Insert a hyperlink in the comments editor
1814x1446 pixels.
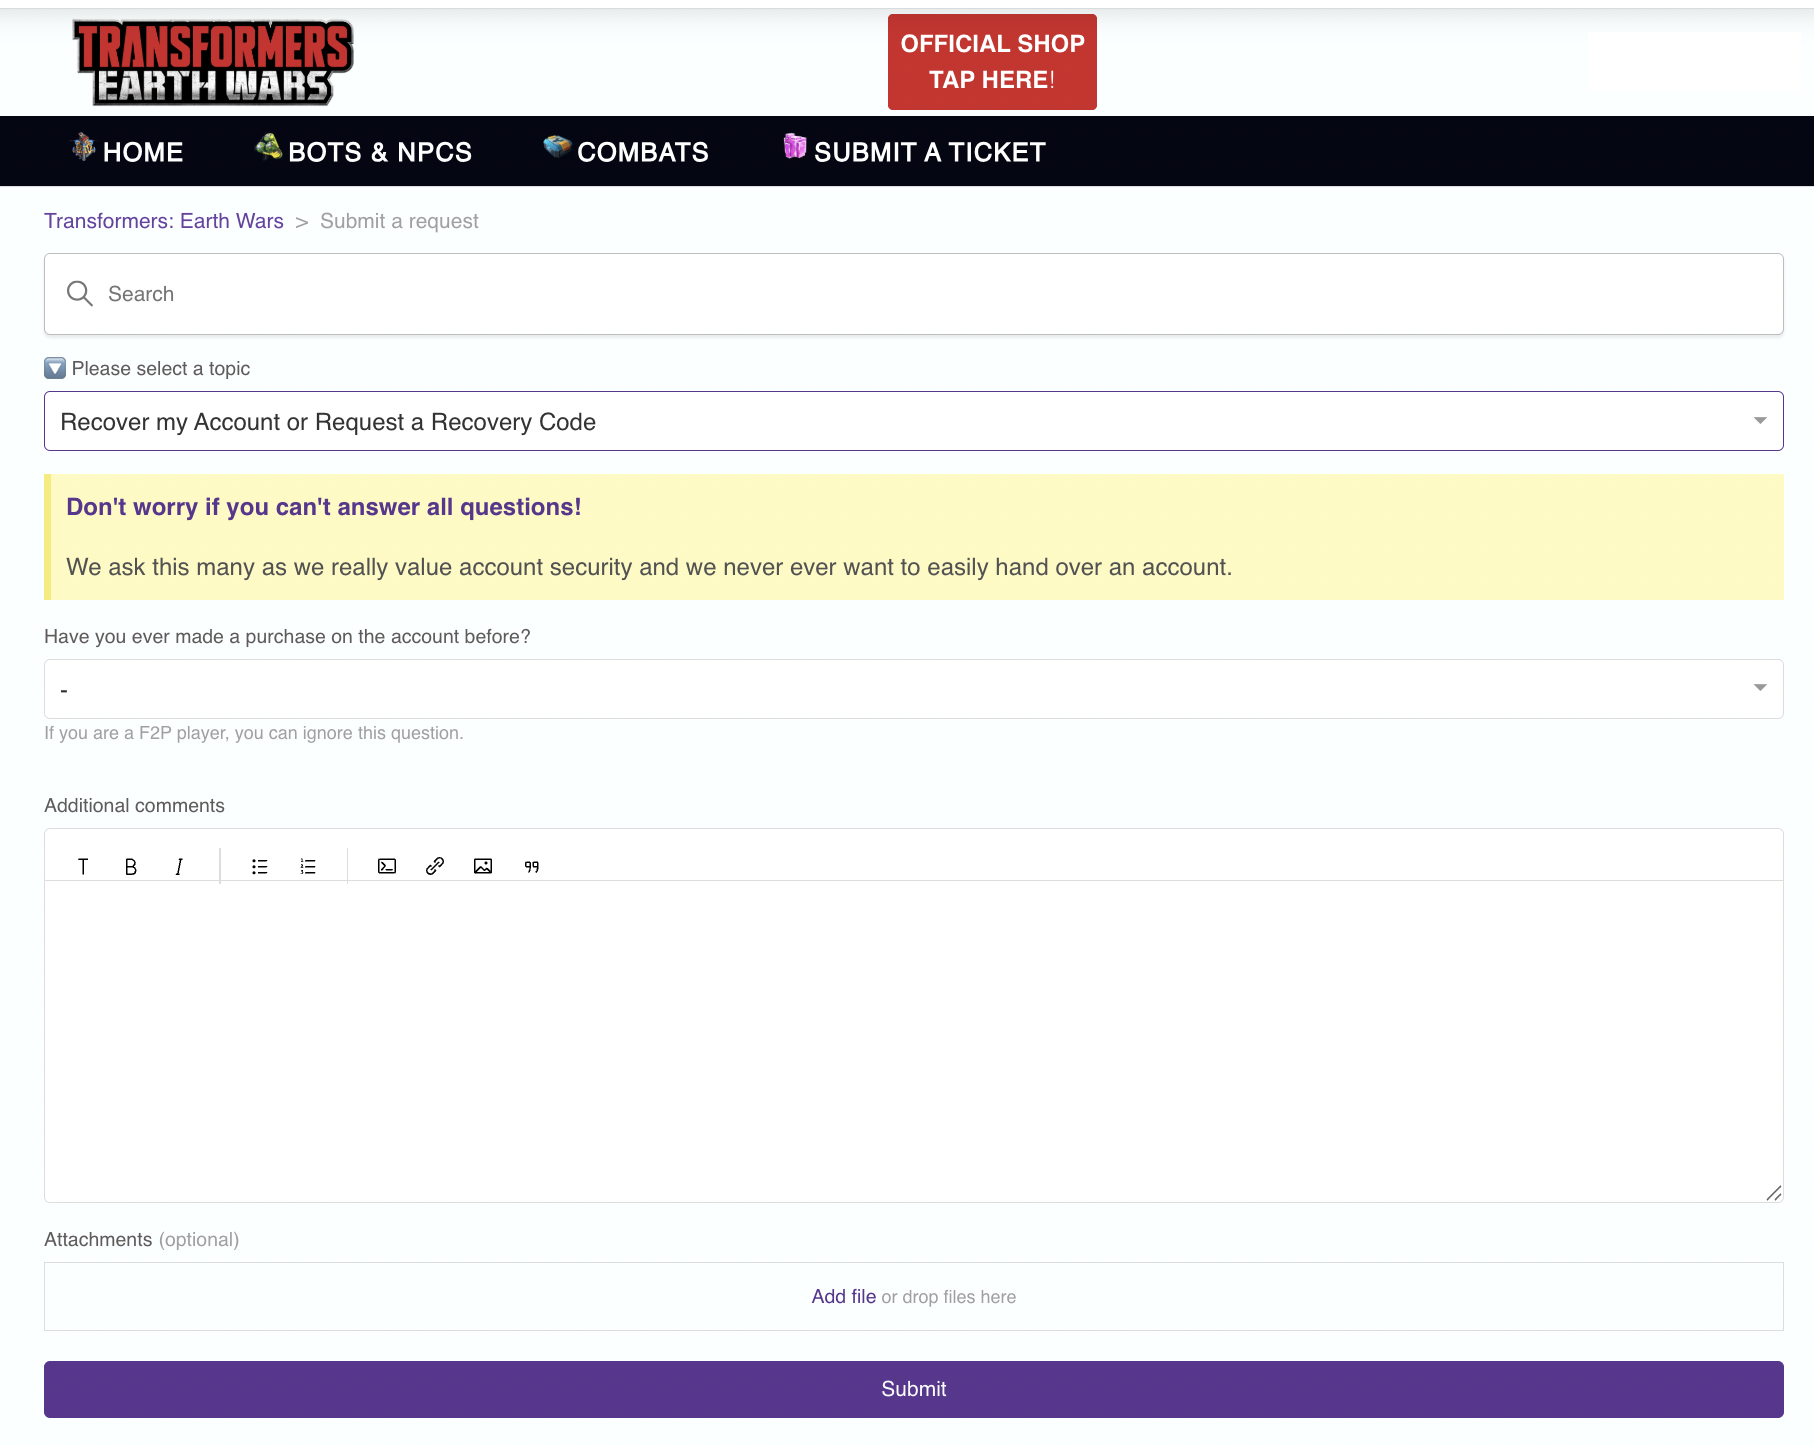click(x=434, y=866)
